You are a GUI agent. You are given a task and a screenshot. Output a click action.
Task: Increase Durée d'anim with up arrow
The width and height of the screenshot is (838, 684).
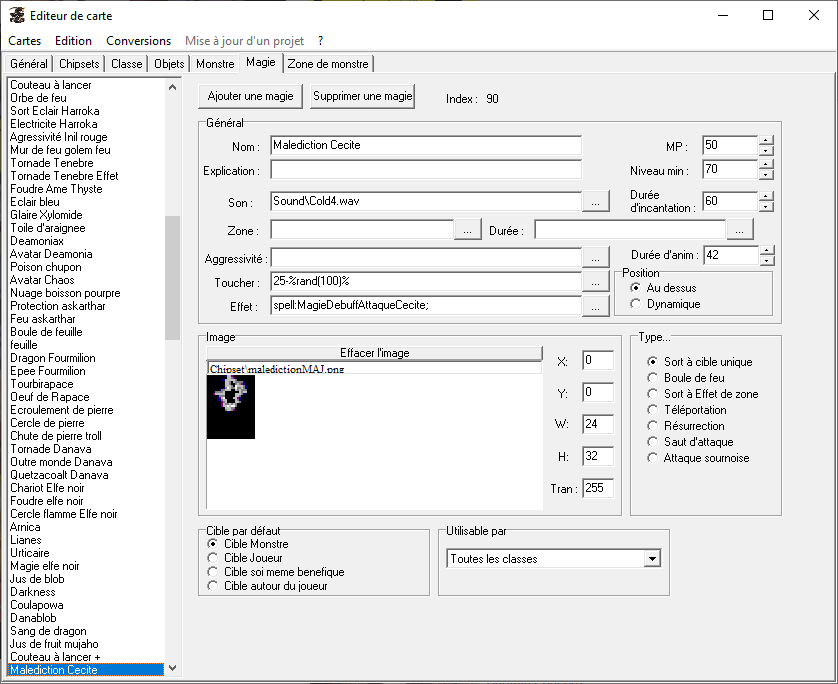pos(766,251)
